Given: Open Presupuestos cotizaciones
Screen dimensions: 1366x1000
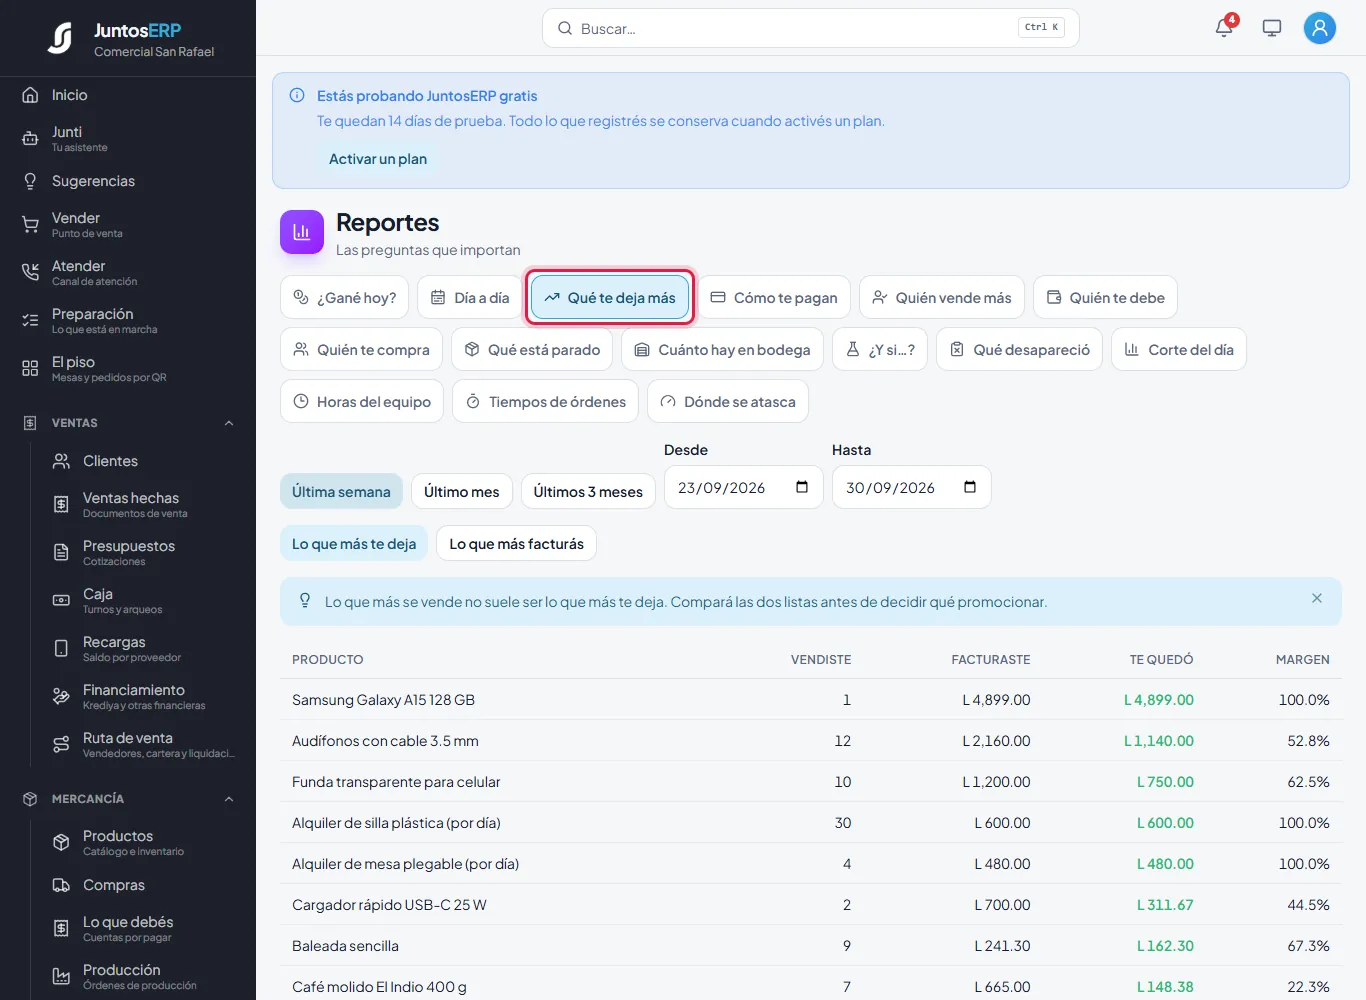Looking at the screenshot, I should pyautogui.click(x=143, y=553).
